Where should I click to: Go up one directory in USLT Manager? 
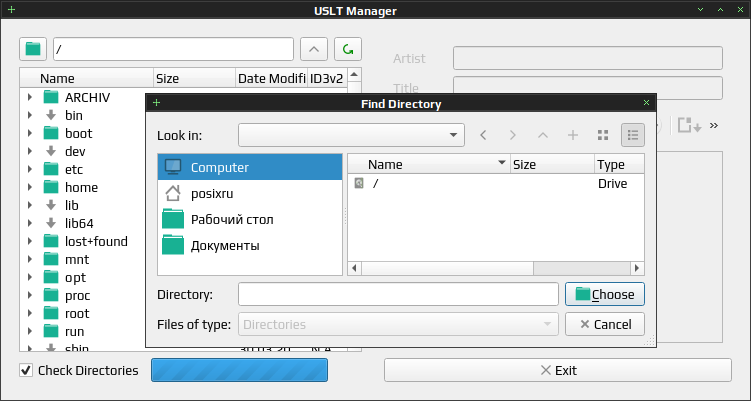(314, 49)
